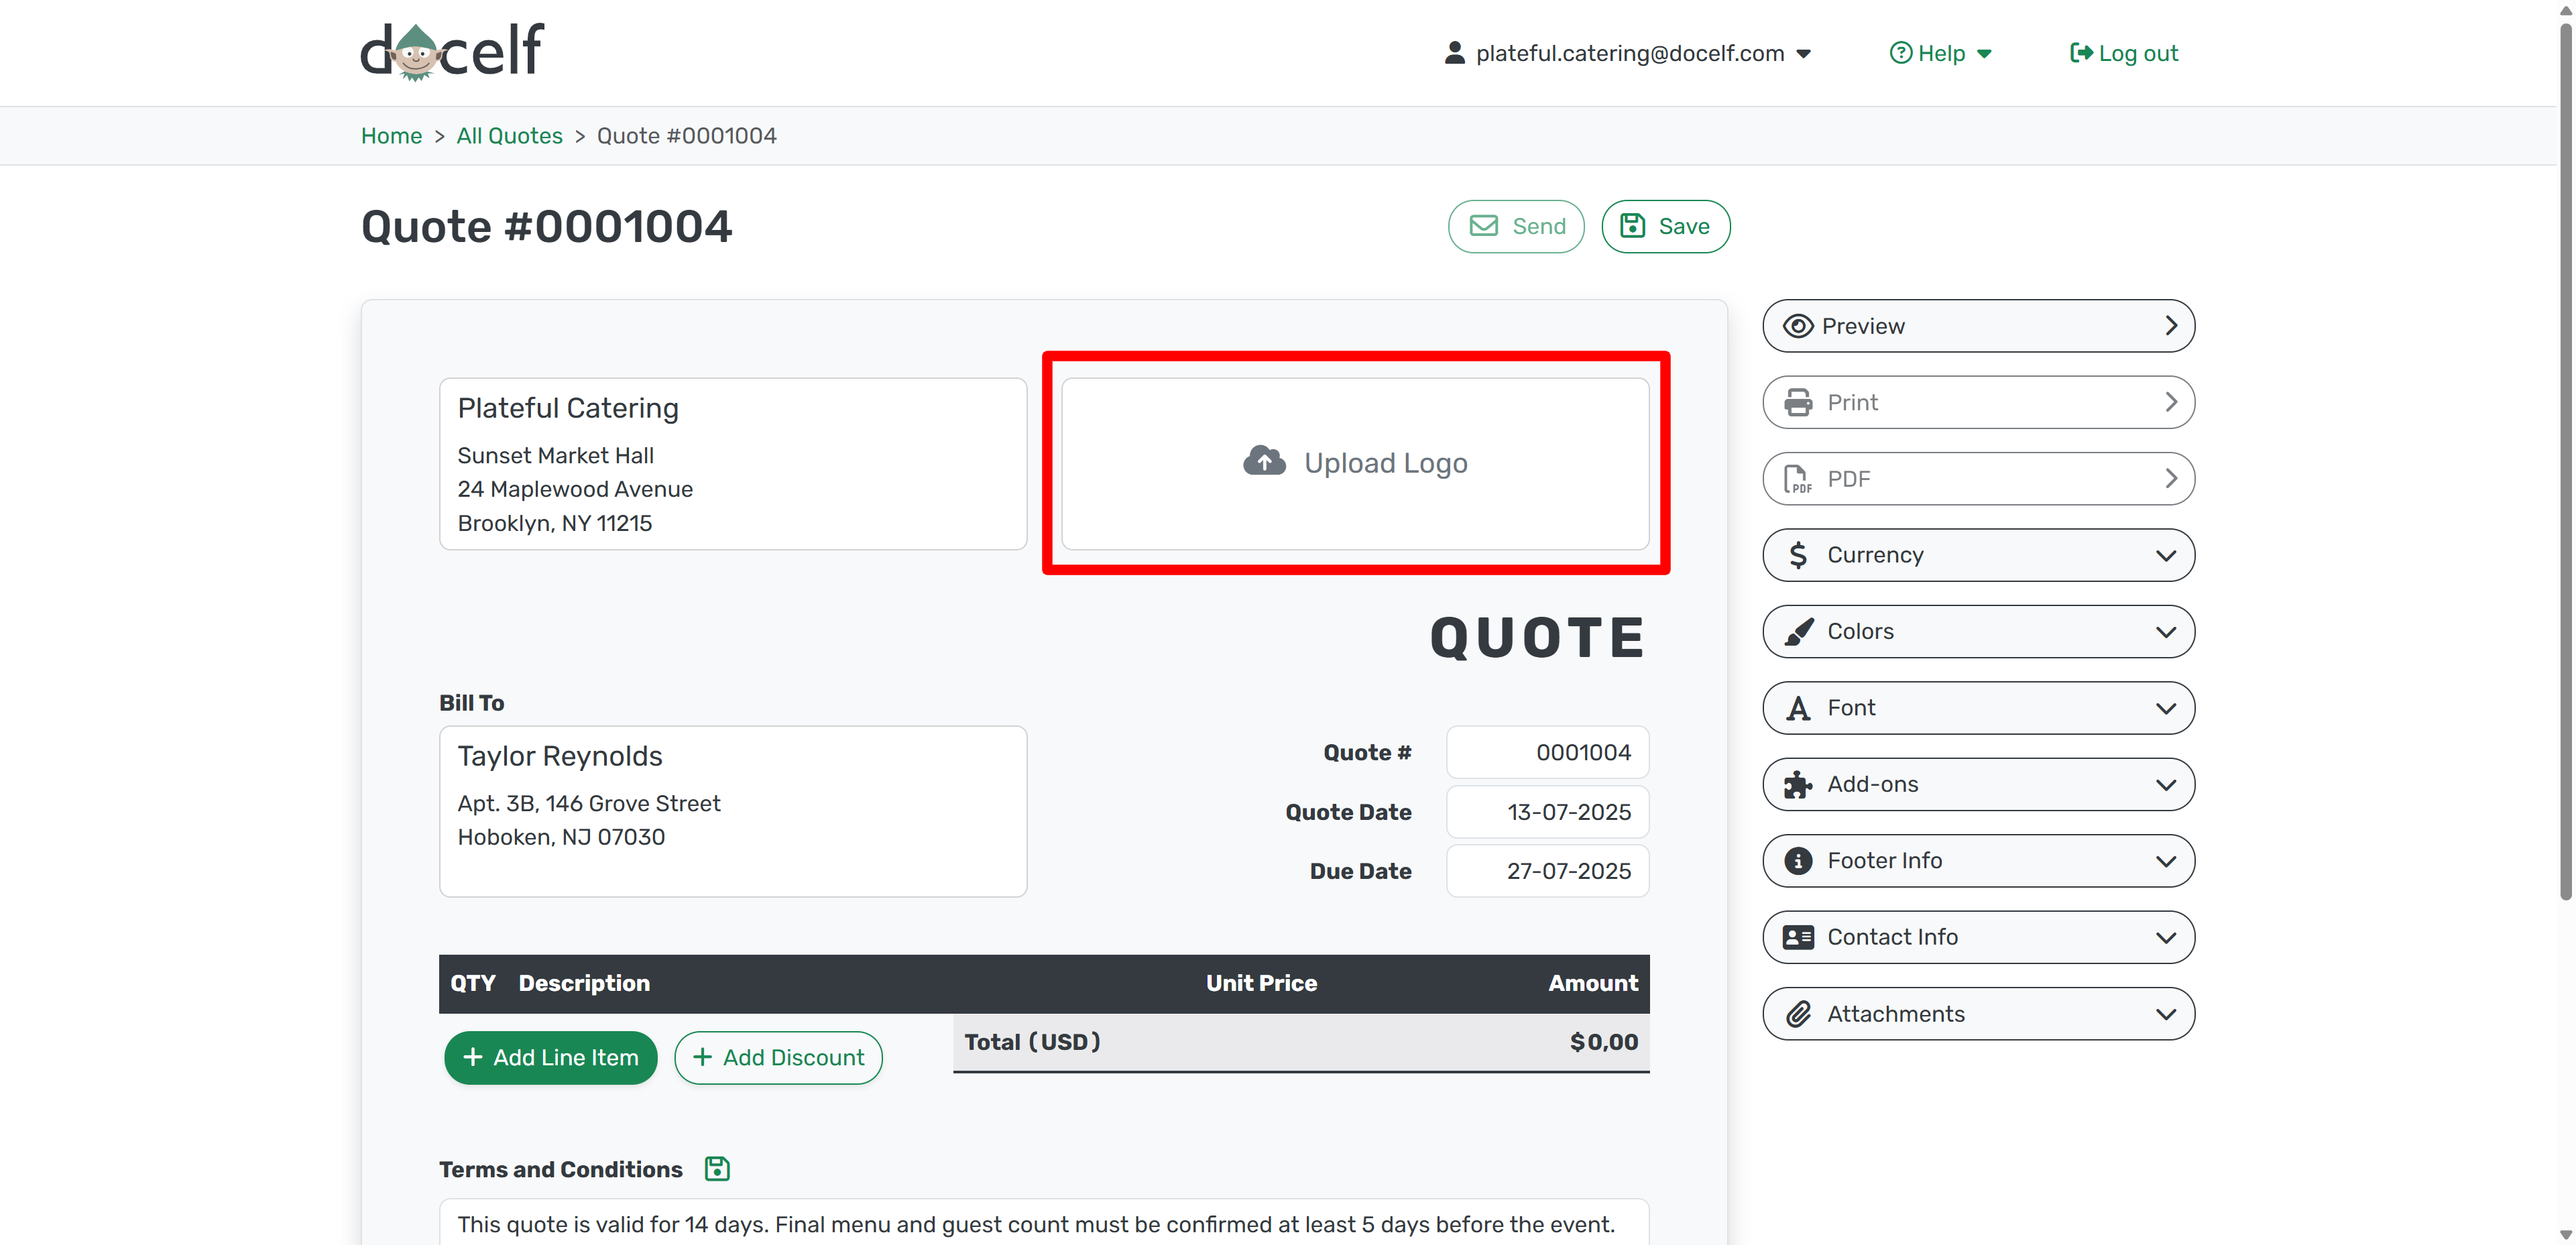Click the Unit Price column header

pyautogui.click(x=1261, y=983)
